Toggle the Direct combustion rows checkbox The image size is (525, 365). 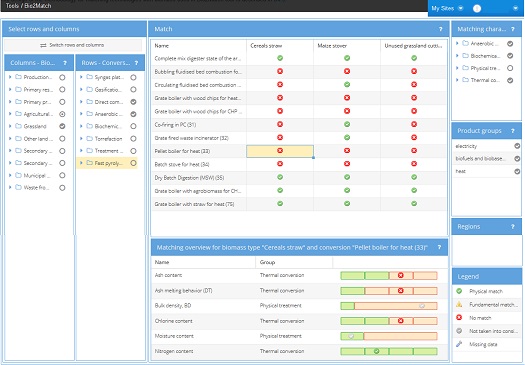pos(133,102)
